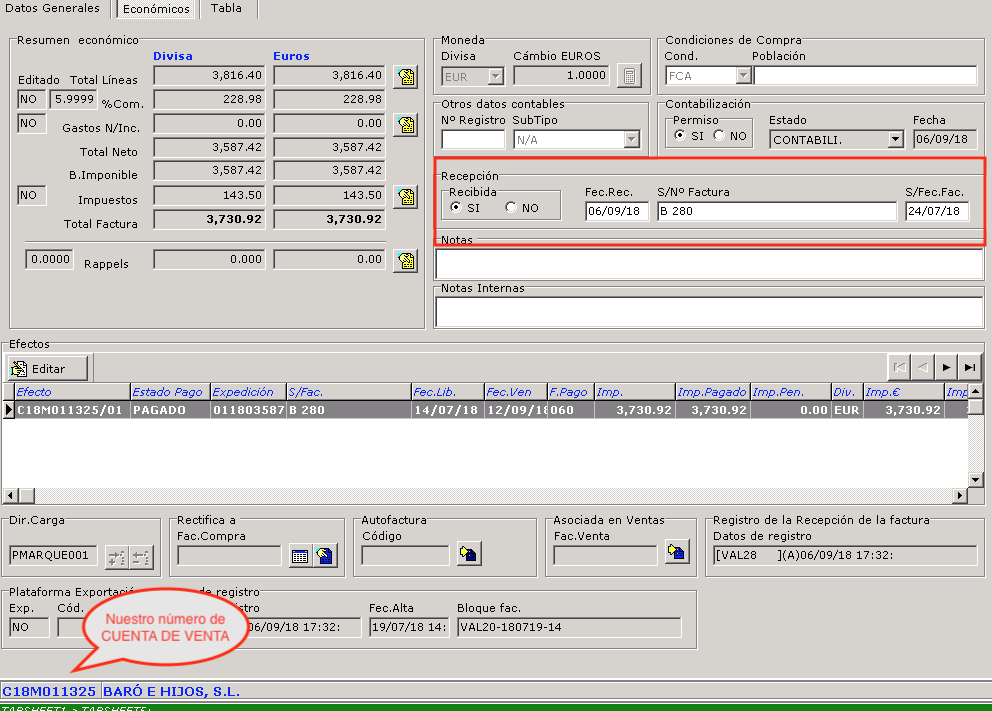Open calculator icon next to Cámbio EUROS
Viewport: 992px width, 711px height.
click(x=628, y=76)
